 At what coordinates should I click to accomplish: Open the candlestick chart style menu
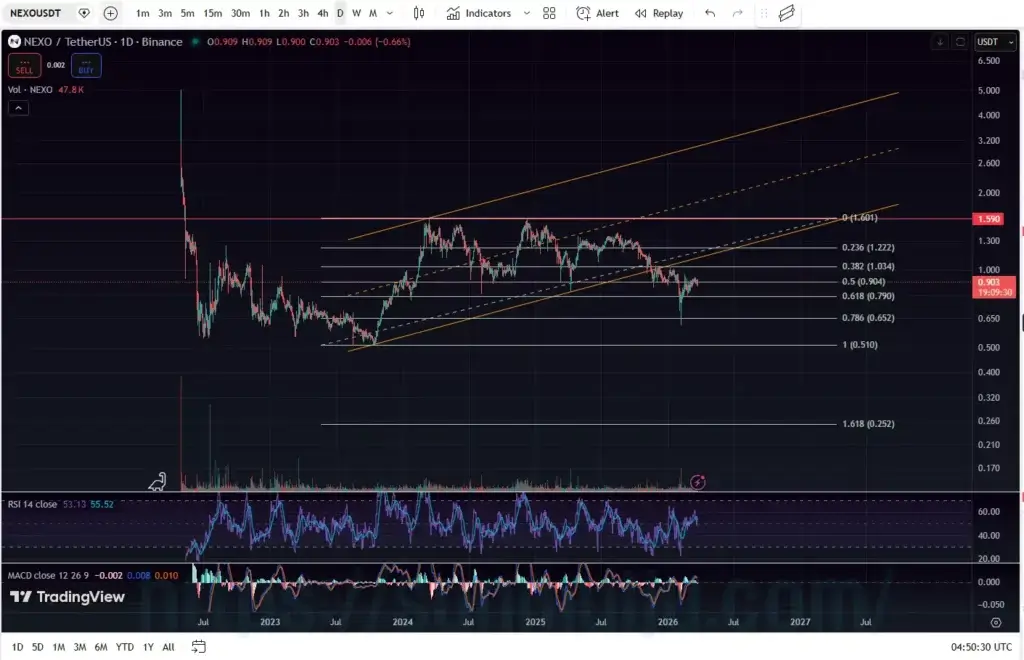coord(419,13)
